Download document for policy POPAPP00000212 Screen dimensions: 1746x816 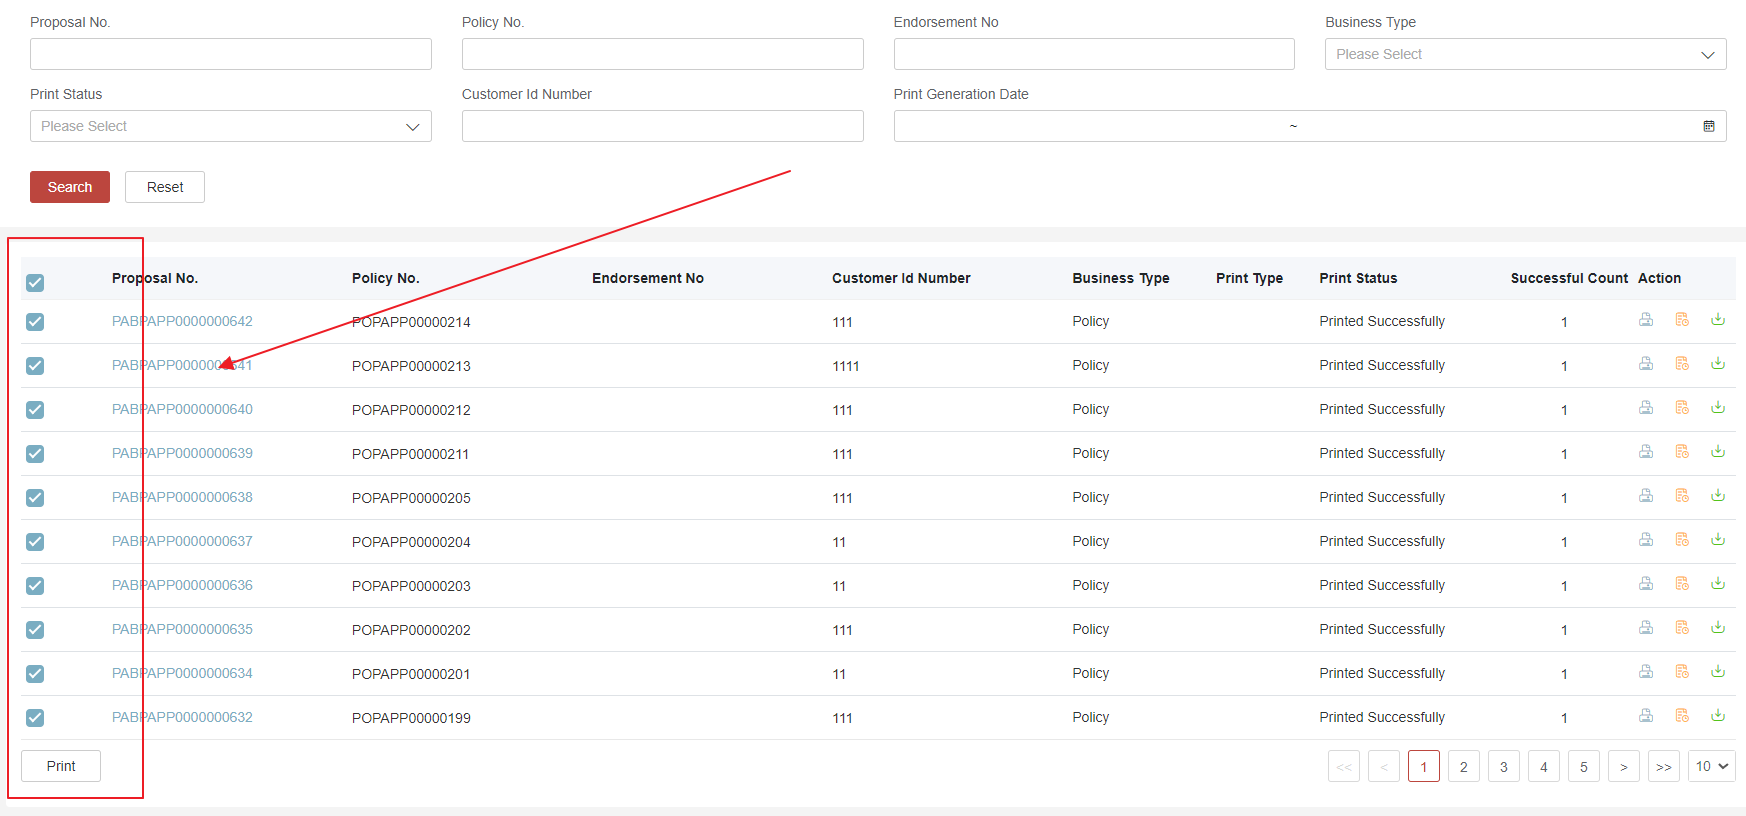pos(1717,408)
